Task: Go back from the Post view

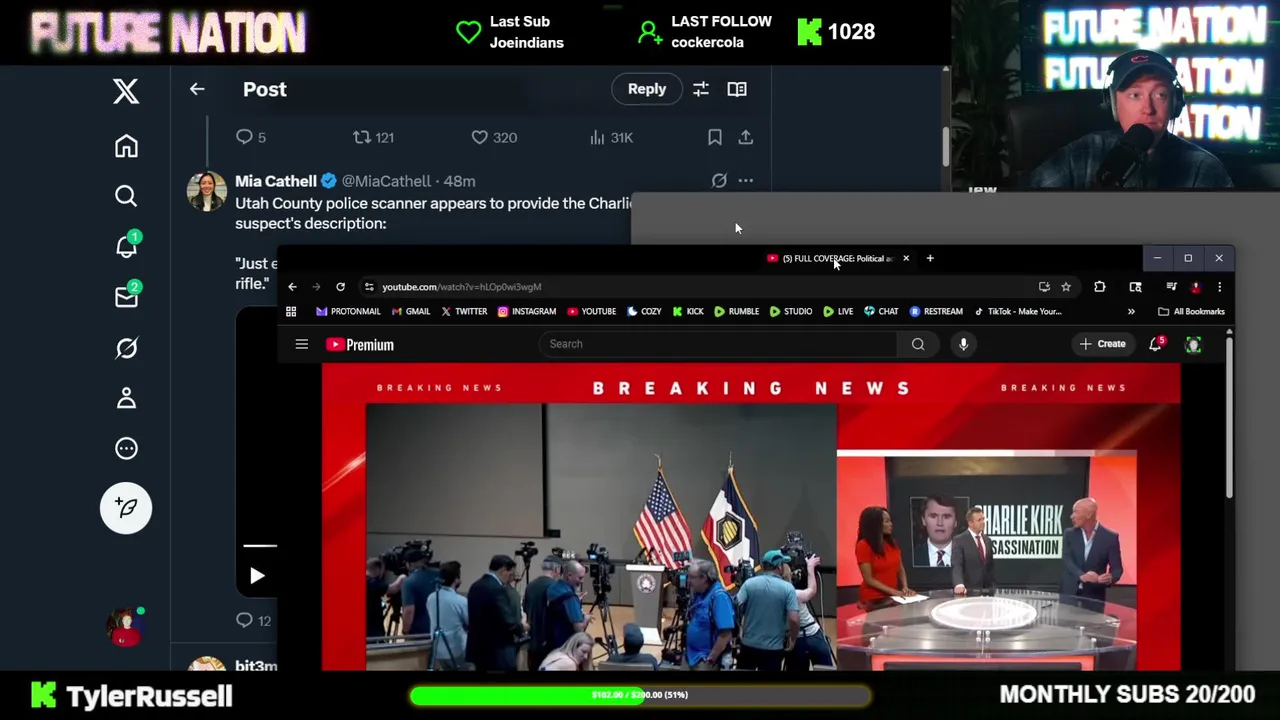Action: [197, 89]
